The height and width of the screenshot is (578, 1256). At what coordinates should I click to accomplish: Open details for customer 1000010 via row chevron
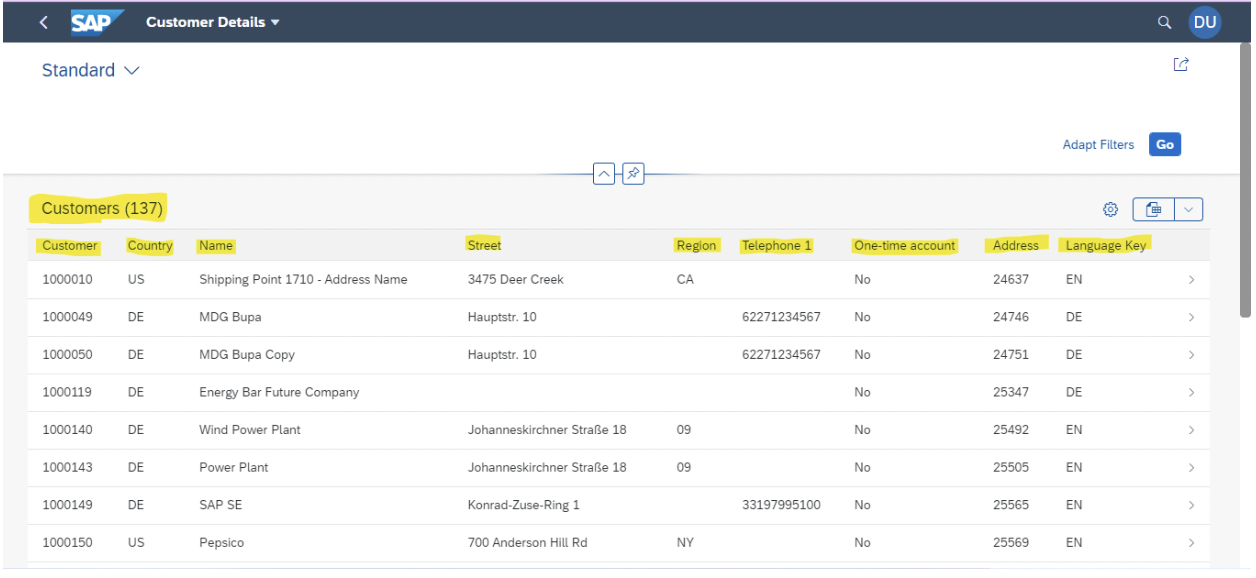coord(1190,279)
